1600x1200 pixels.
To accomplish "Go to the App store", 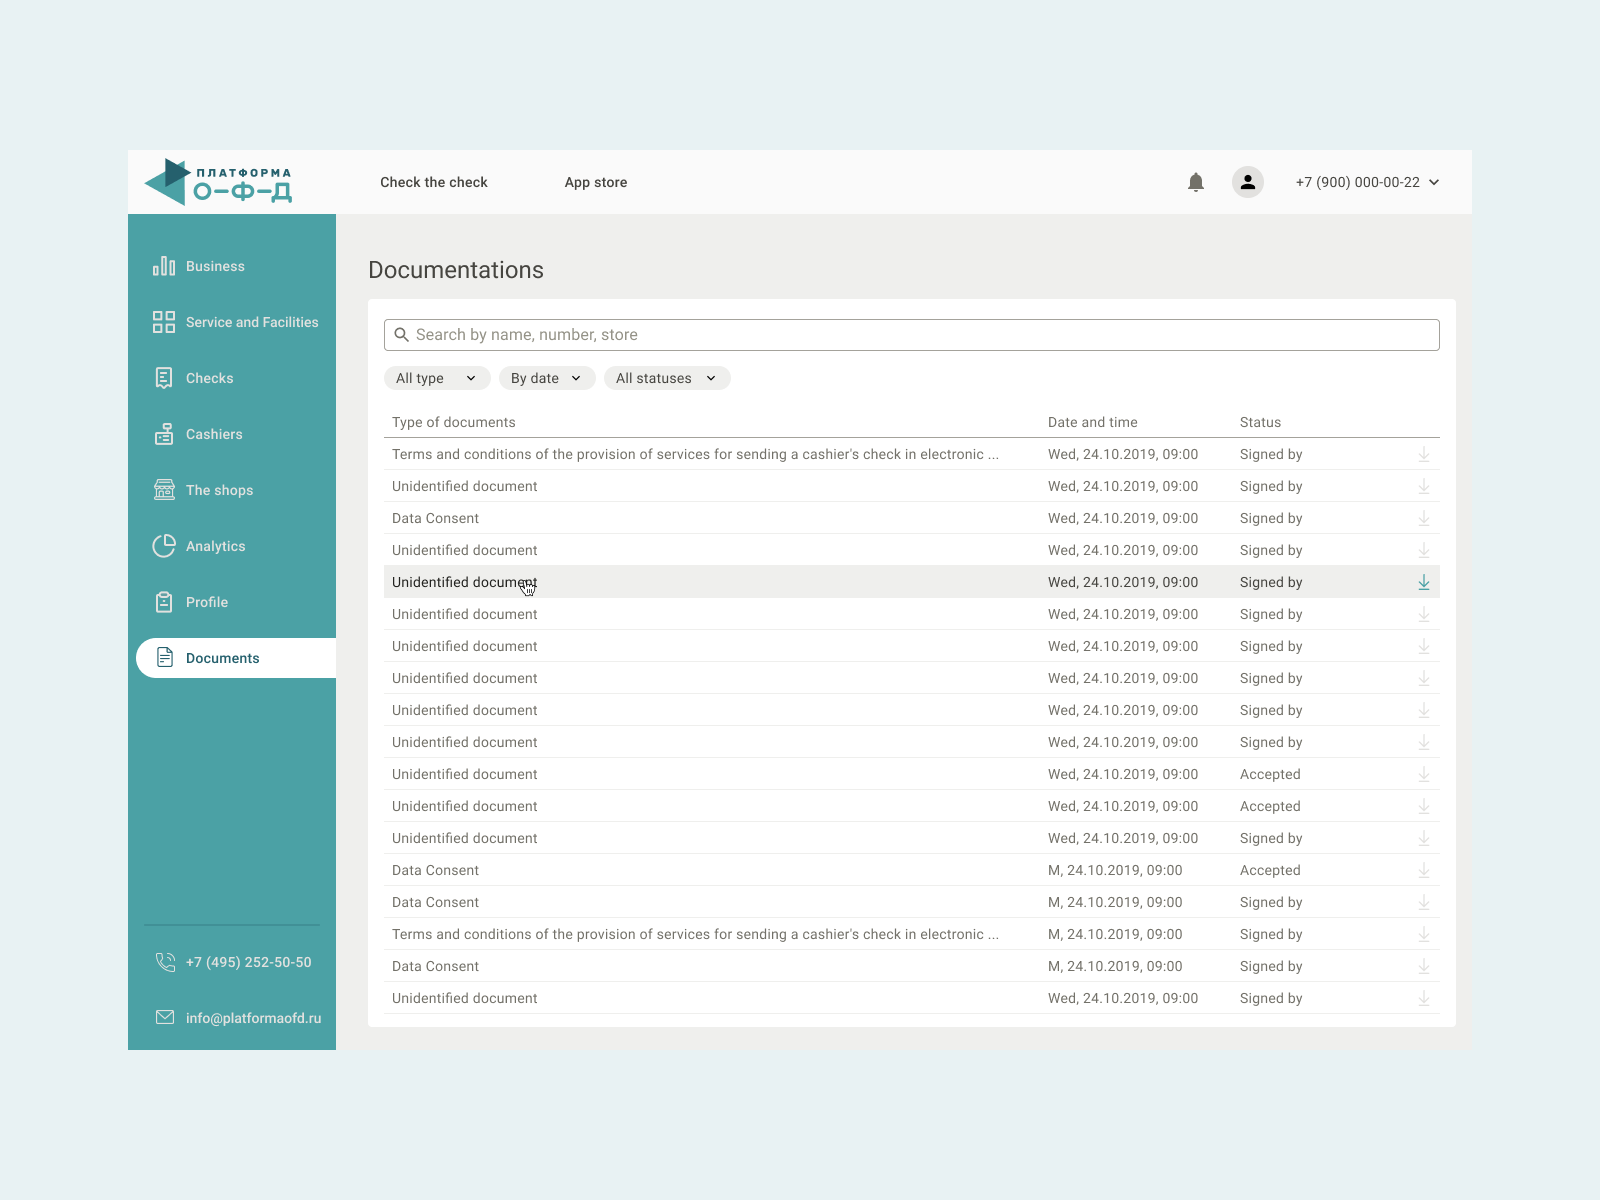I will pyautogui.click(x=596, y=182).
